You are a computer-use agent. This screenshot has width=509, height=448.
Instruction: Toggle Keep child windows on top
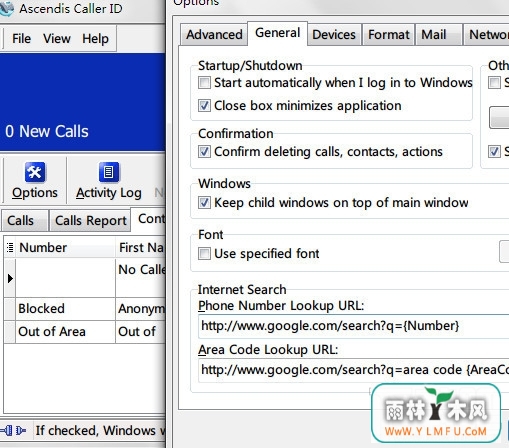204,203
